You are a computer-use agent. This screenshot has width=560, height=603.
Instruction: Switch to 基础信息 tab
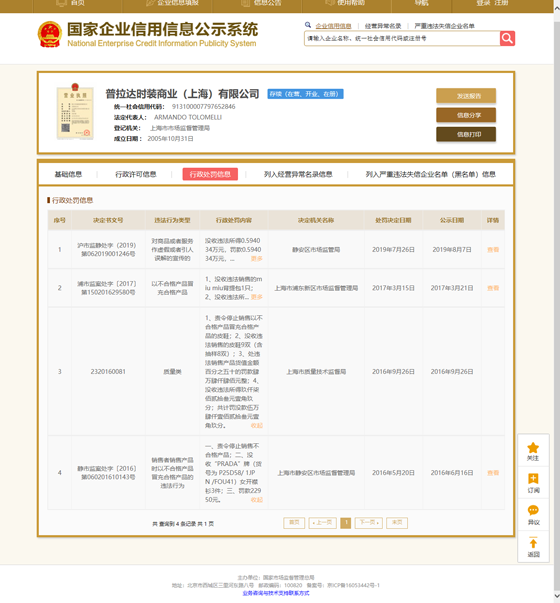(68, 174)
